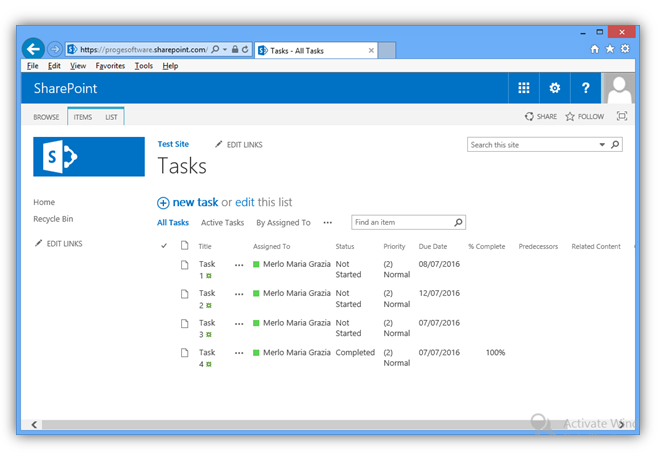Switch to the BROWSE ribbon tab
657x455 pixels.
point(46,117)
